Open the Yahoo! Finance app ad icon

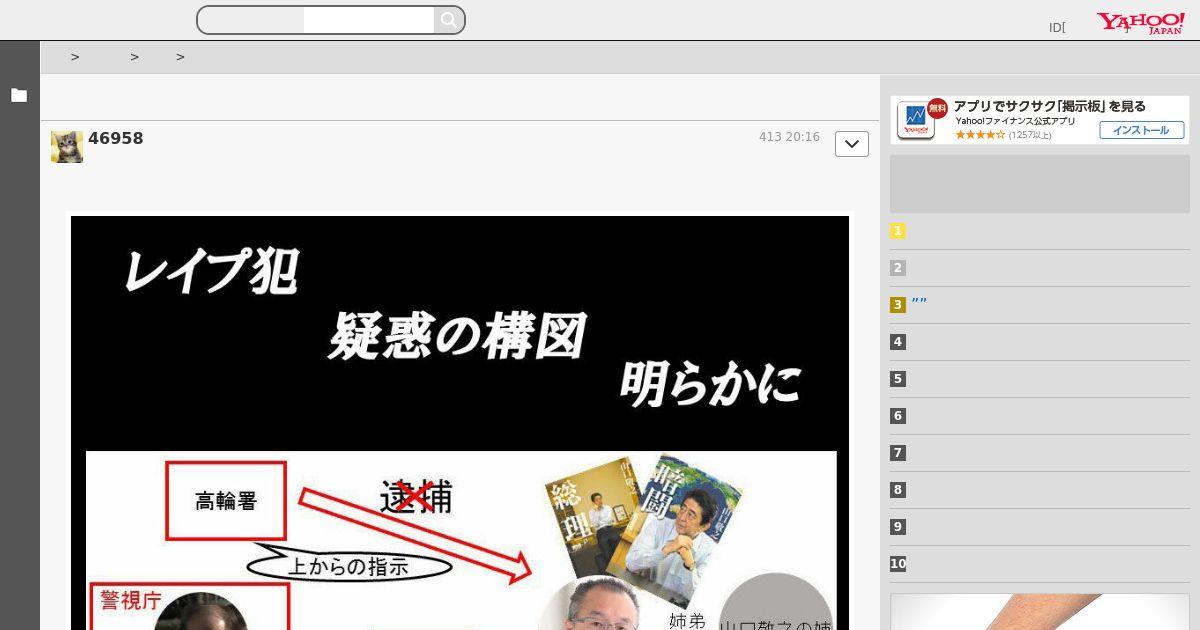(916, 120)
